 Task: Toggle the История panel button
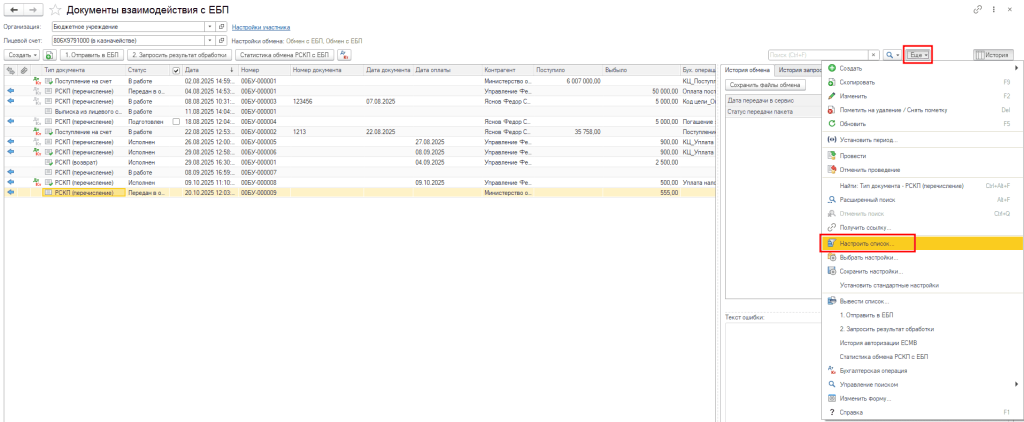pos(992,55)
